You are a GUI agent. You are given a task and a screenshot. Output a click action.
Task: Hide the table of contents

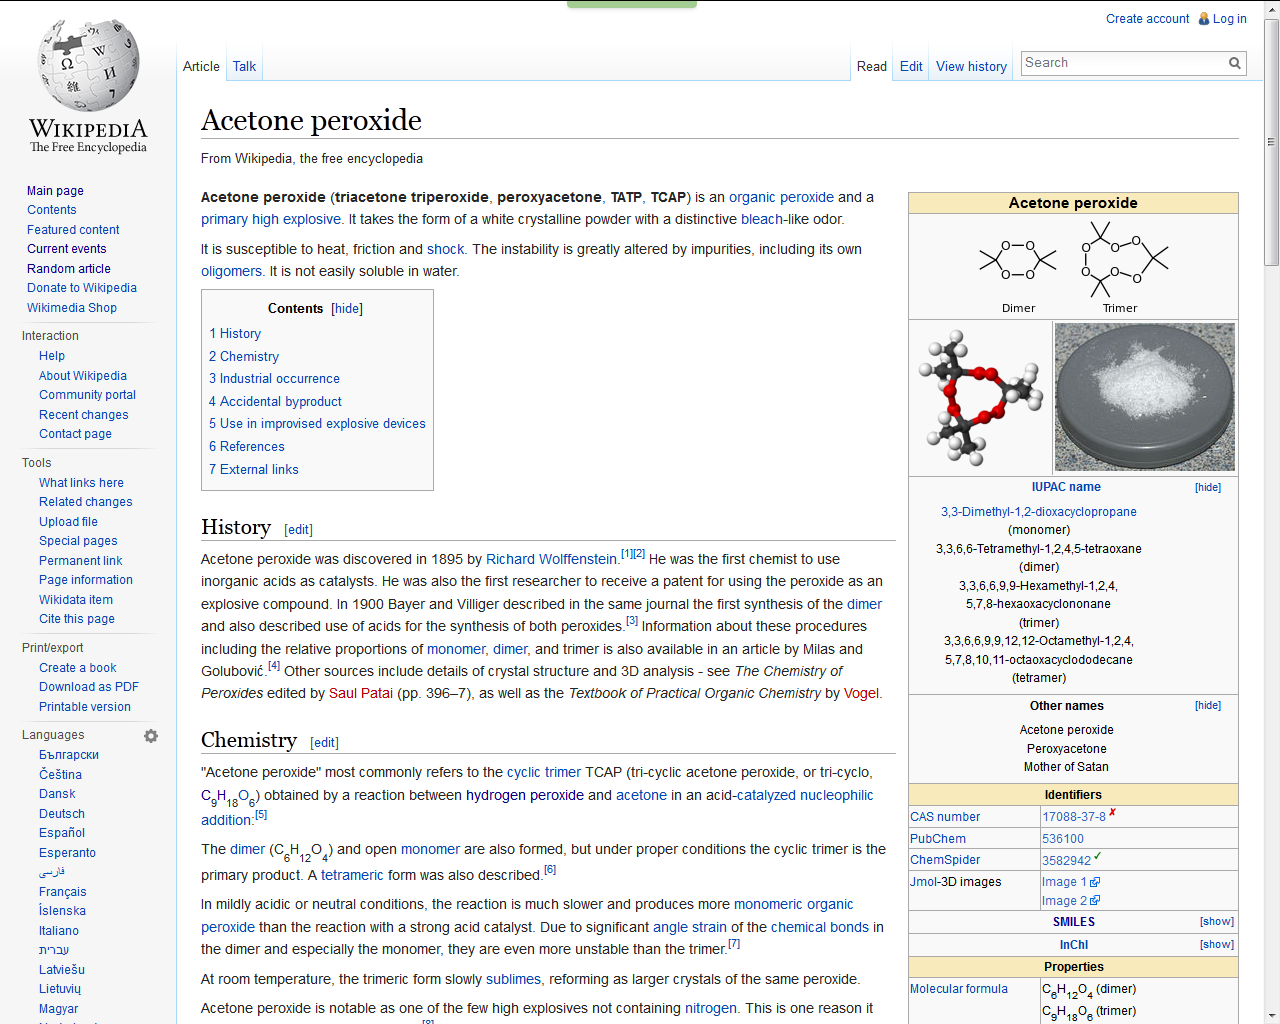[x=347, y=309]
